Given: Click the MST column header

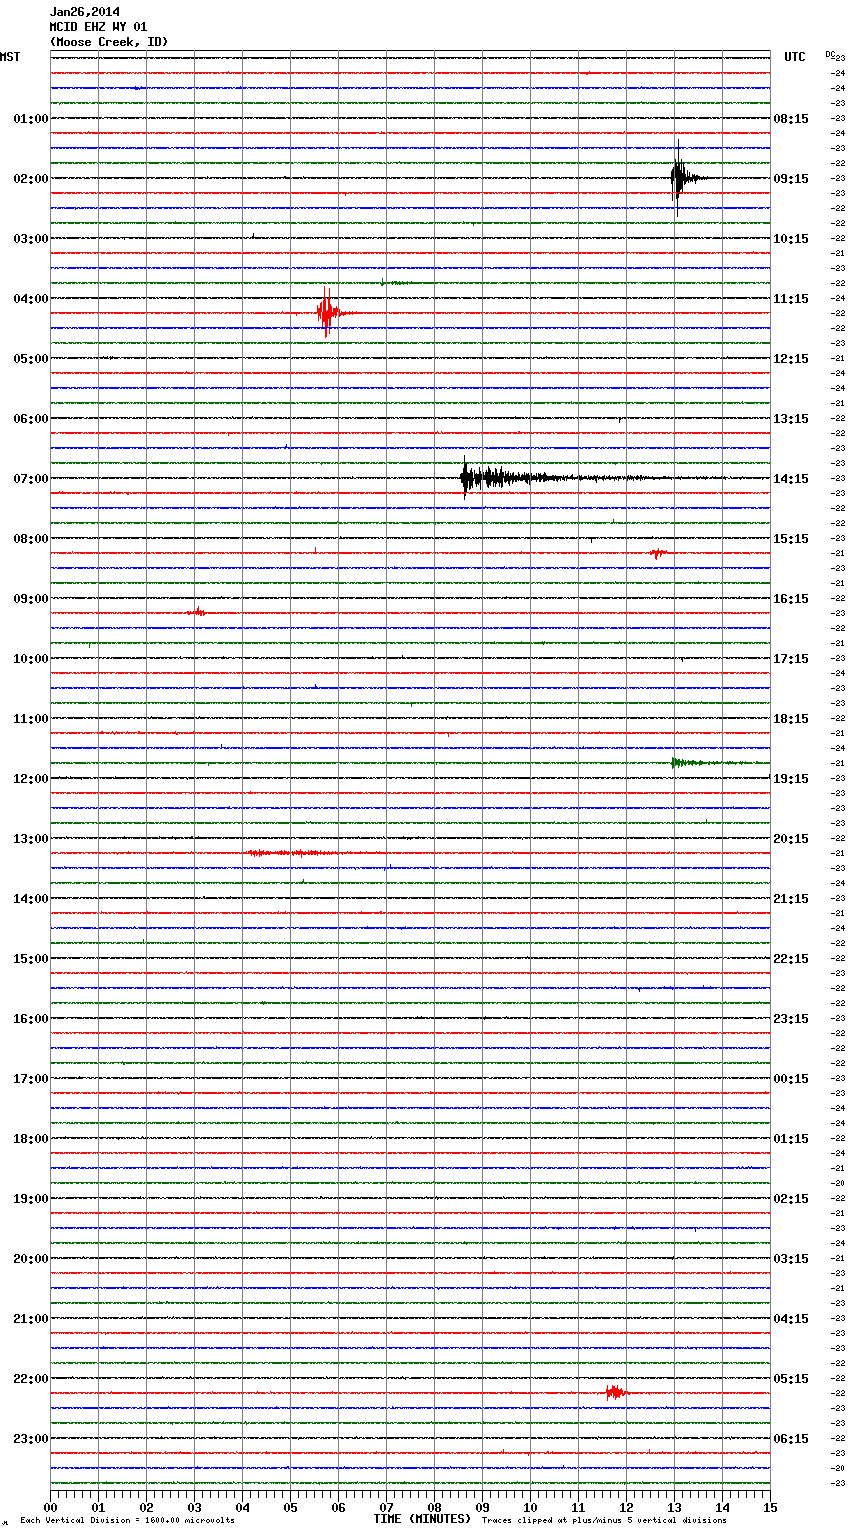Looking at the screenshot, I should click(x=10, y=57).
